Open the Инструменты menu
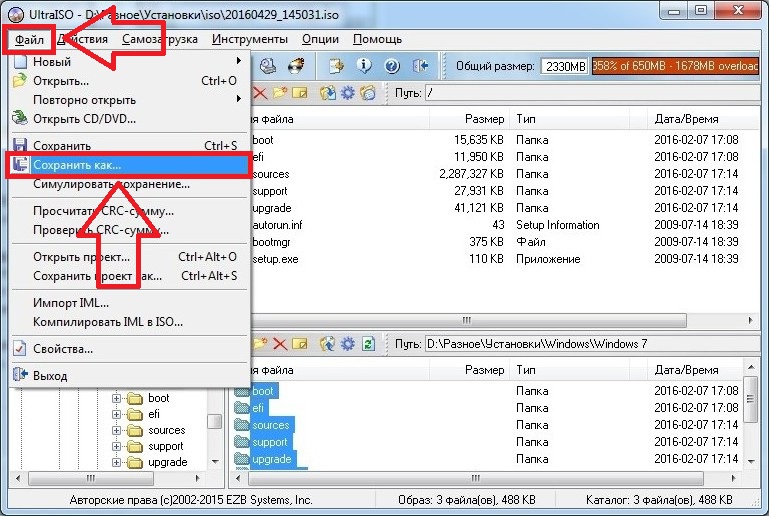Image resolution: width=769 pixels, height=516 pixels. click(250, 39)
